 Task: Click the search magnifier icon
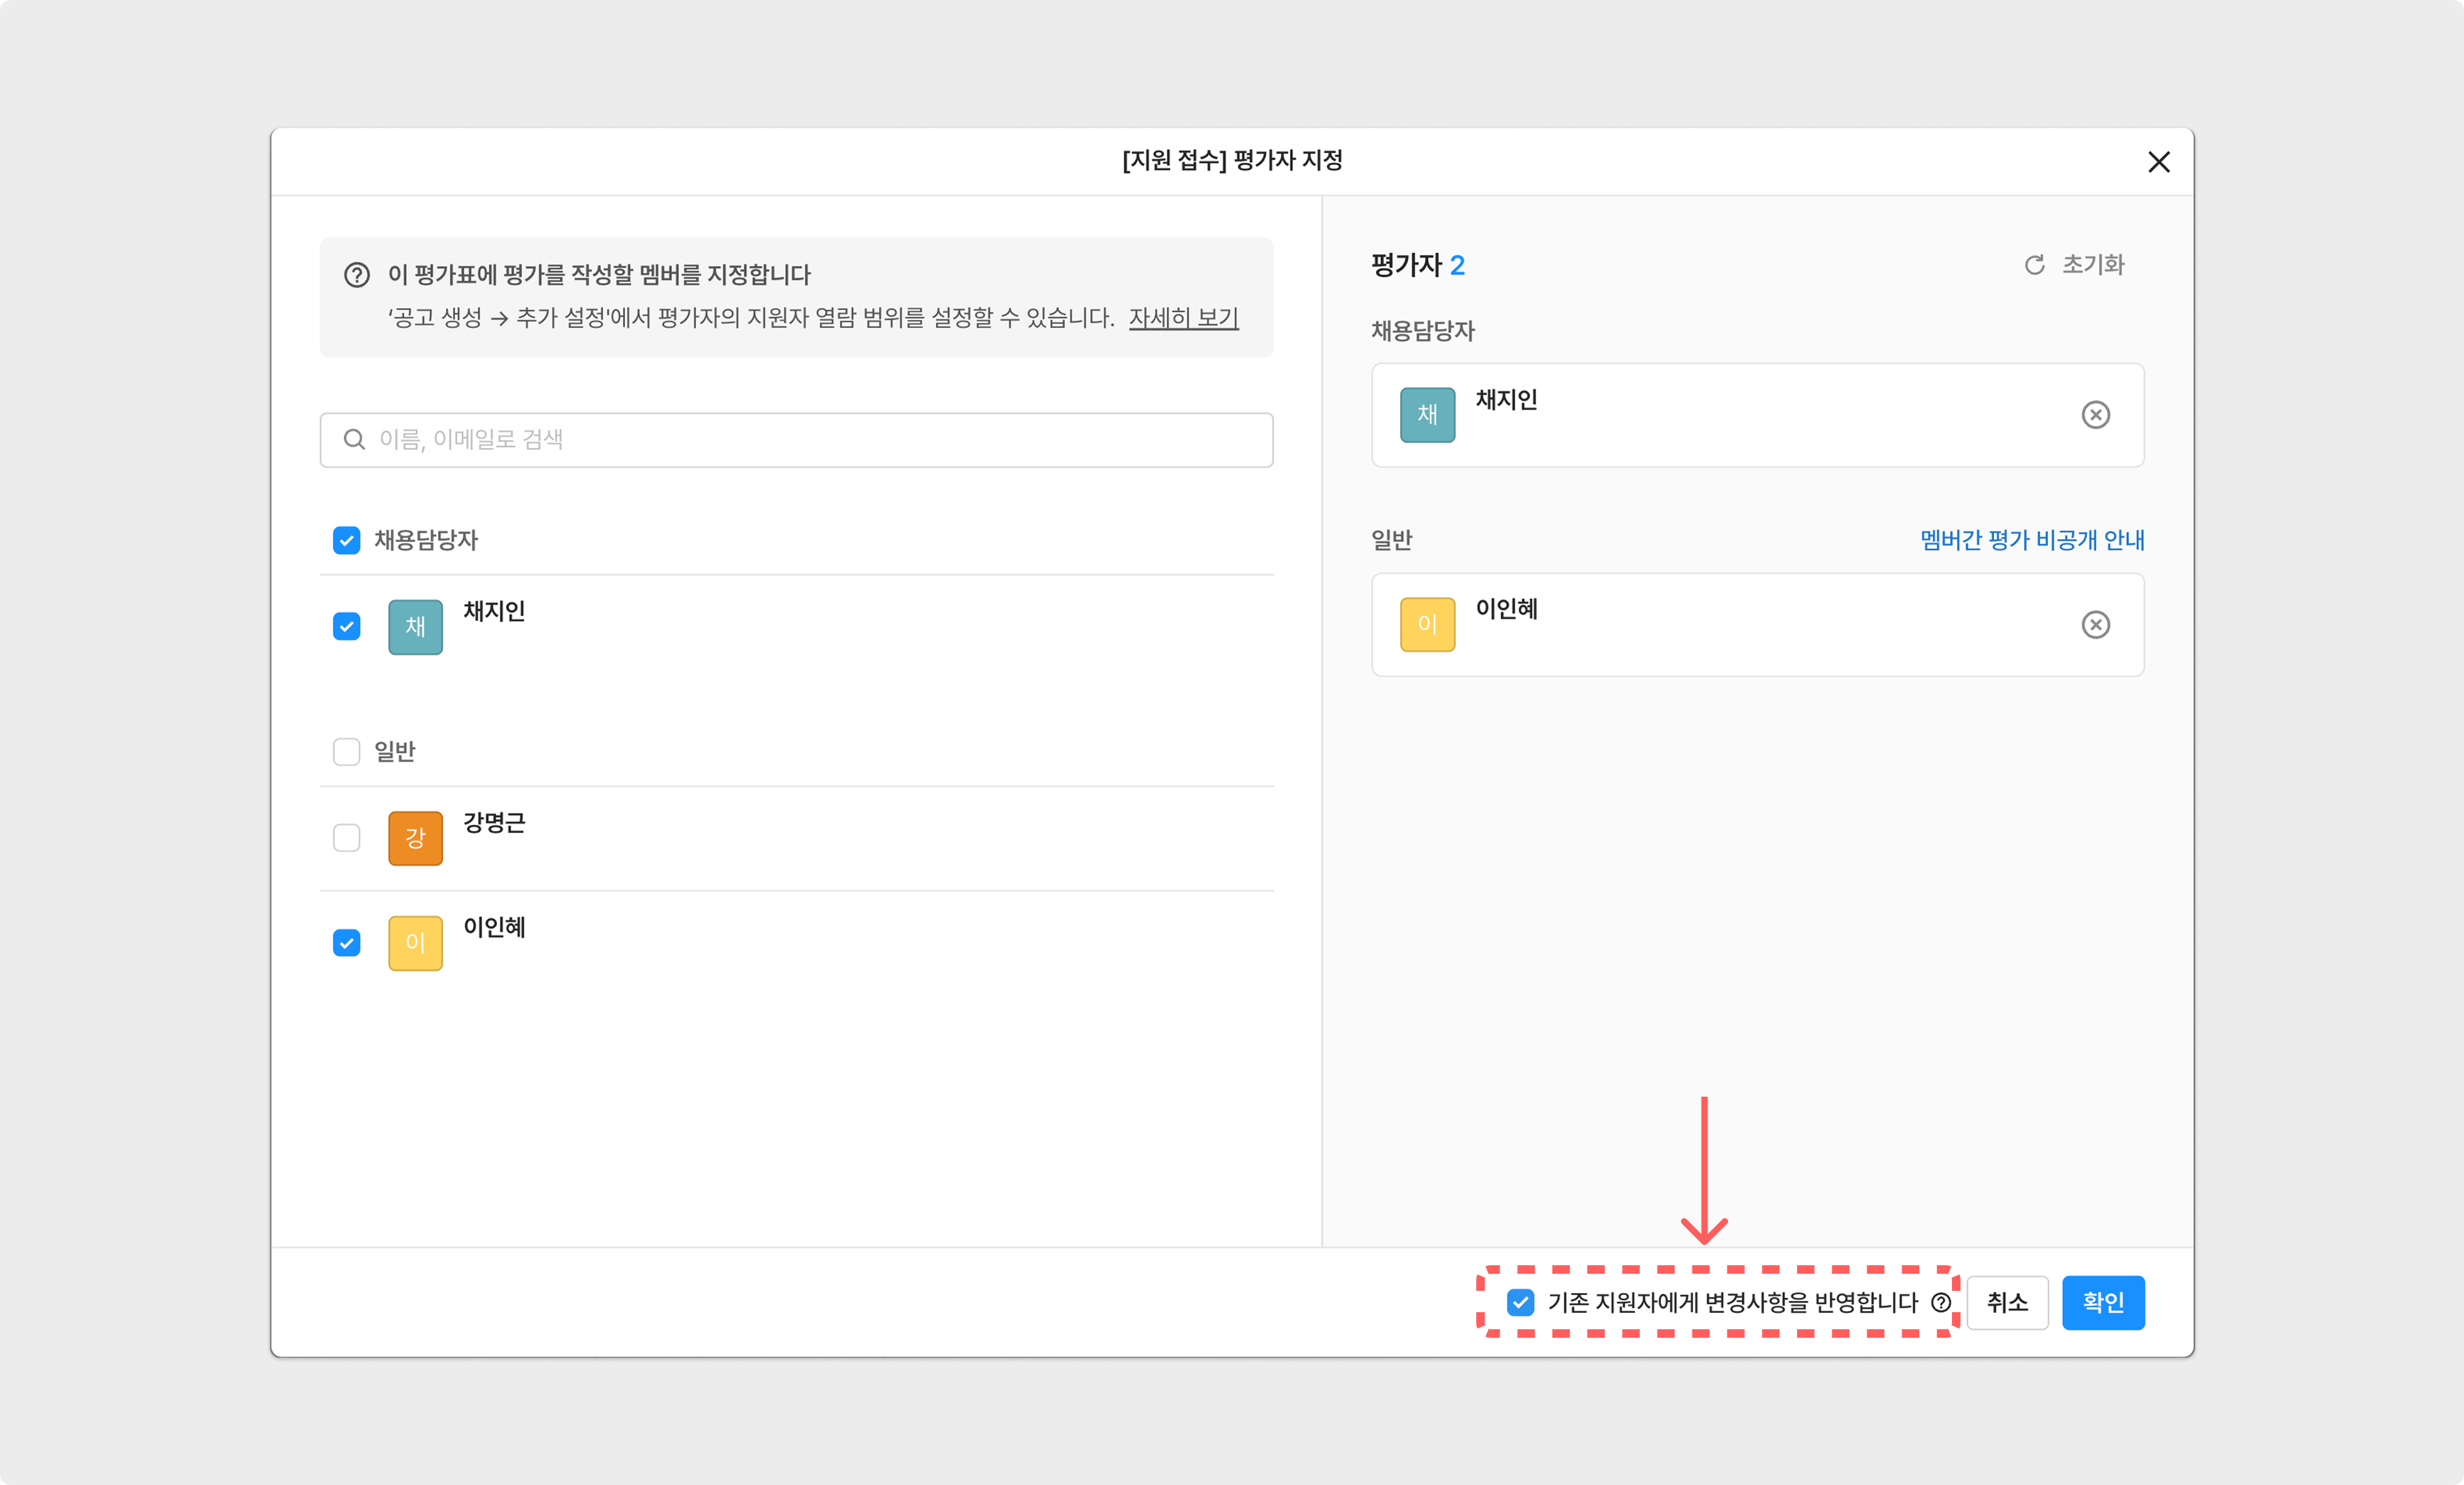click(x=354, y=440)
